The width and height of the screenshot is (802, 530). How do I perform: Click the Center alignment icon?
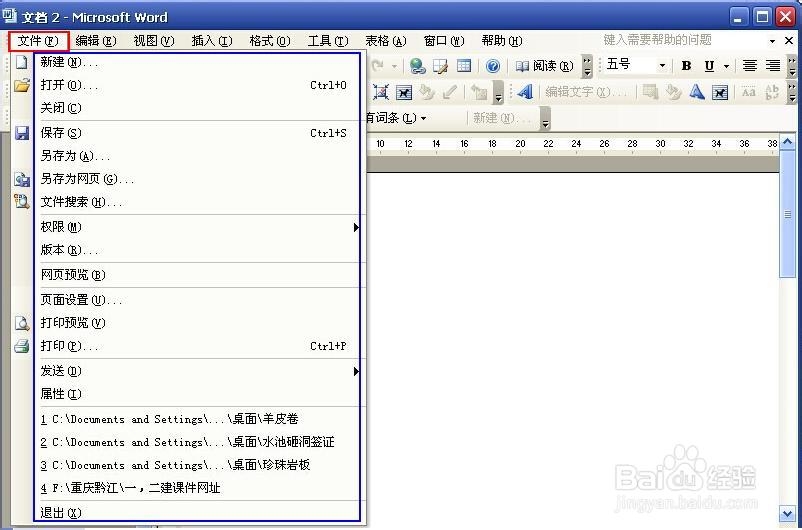[x=750, y=65]
